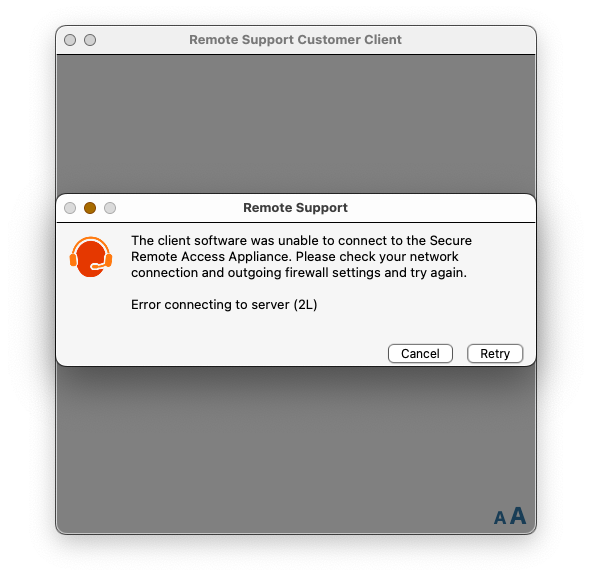The width and height of the screenshot is (592, 576).
Task: Increase text size with large A icon
Action: pyautogui.click(x=518, y=516)
